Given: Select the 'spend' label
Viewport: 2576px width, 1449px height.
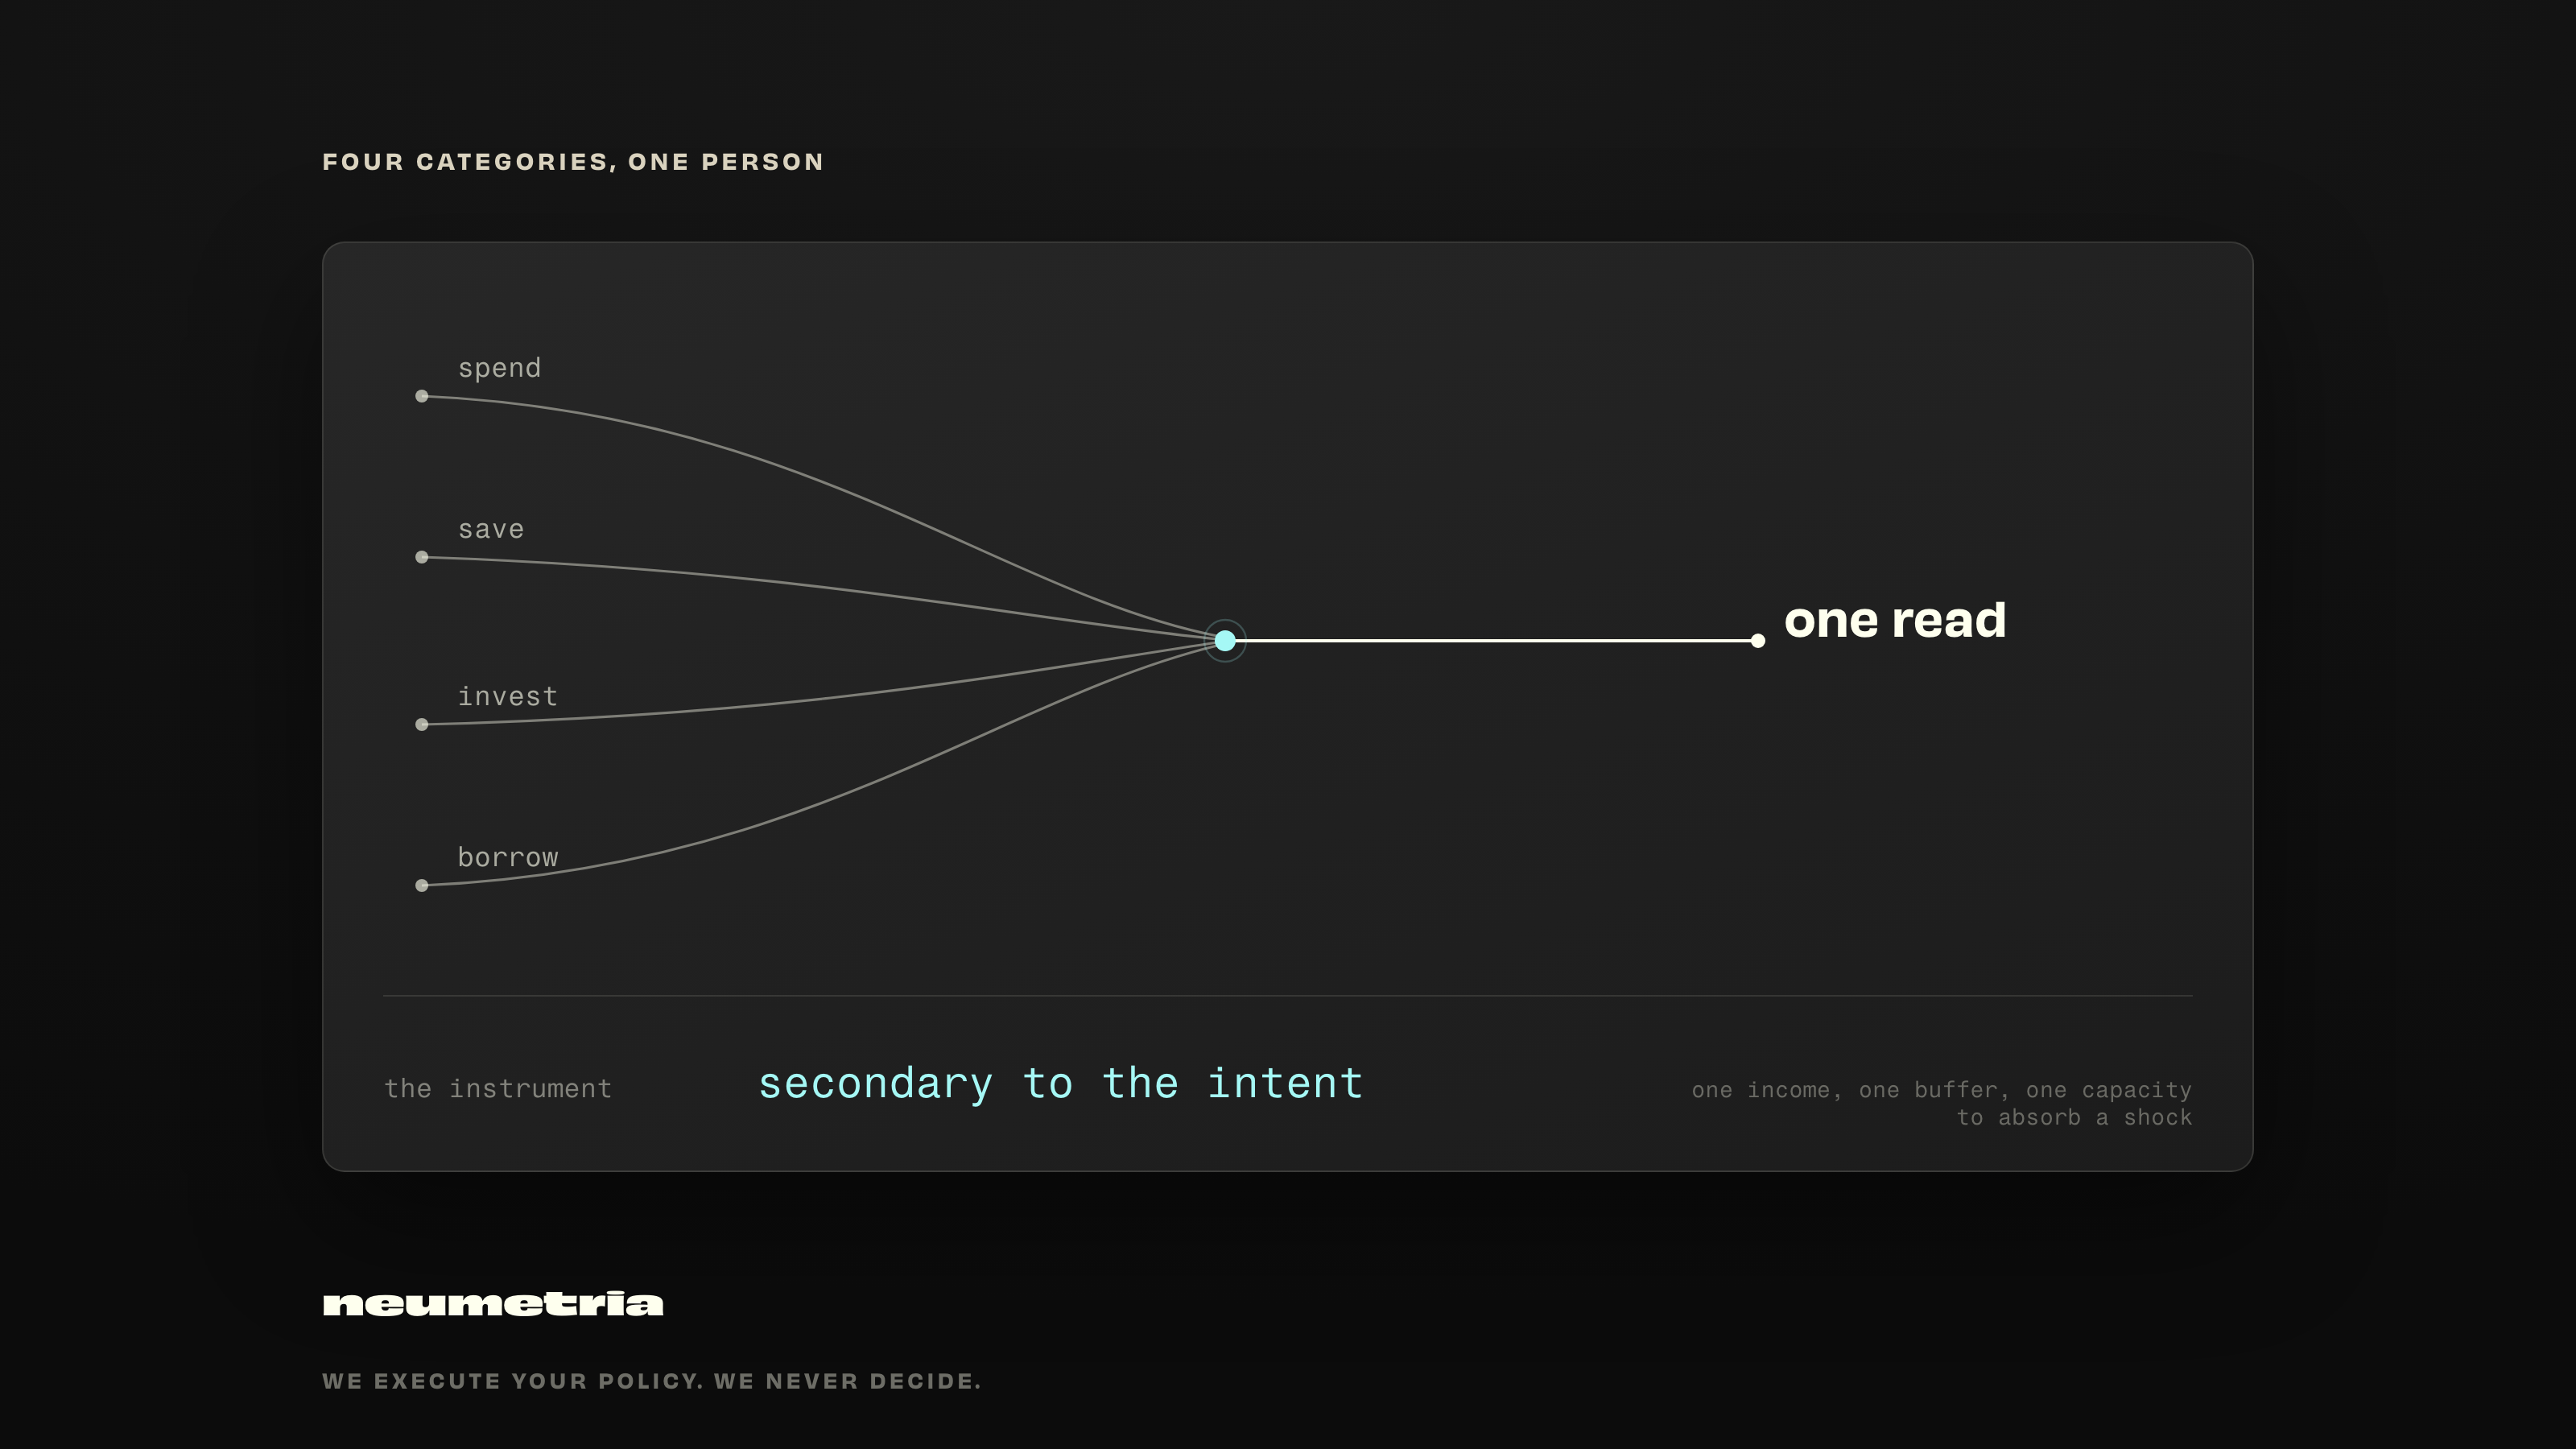Looking at the screenshot, I should (x=499, y=369).
